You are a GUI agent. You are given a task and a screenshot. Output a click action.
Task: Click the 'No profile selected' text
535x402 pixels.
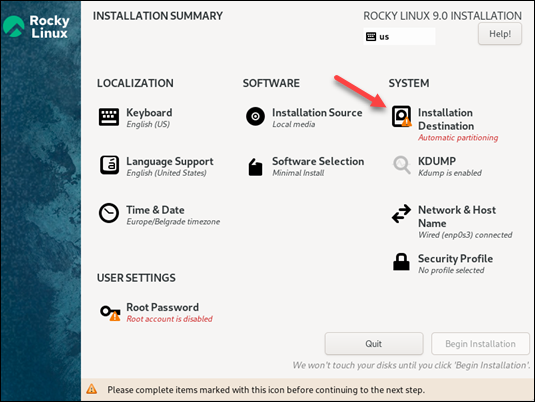[451, 270]
